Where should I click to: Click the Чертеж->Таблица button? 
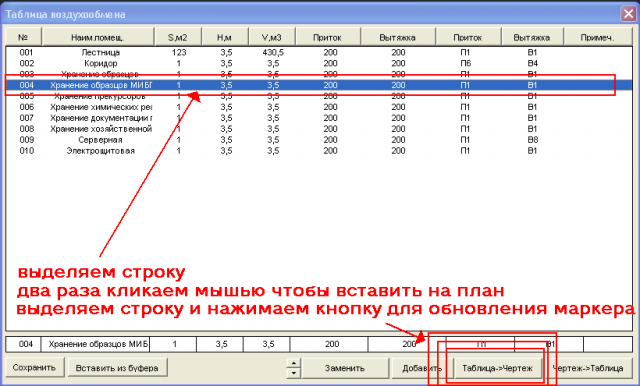coord(588,368)
